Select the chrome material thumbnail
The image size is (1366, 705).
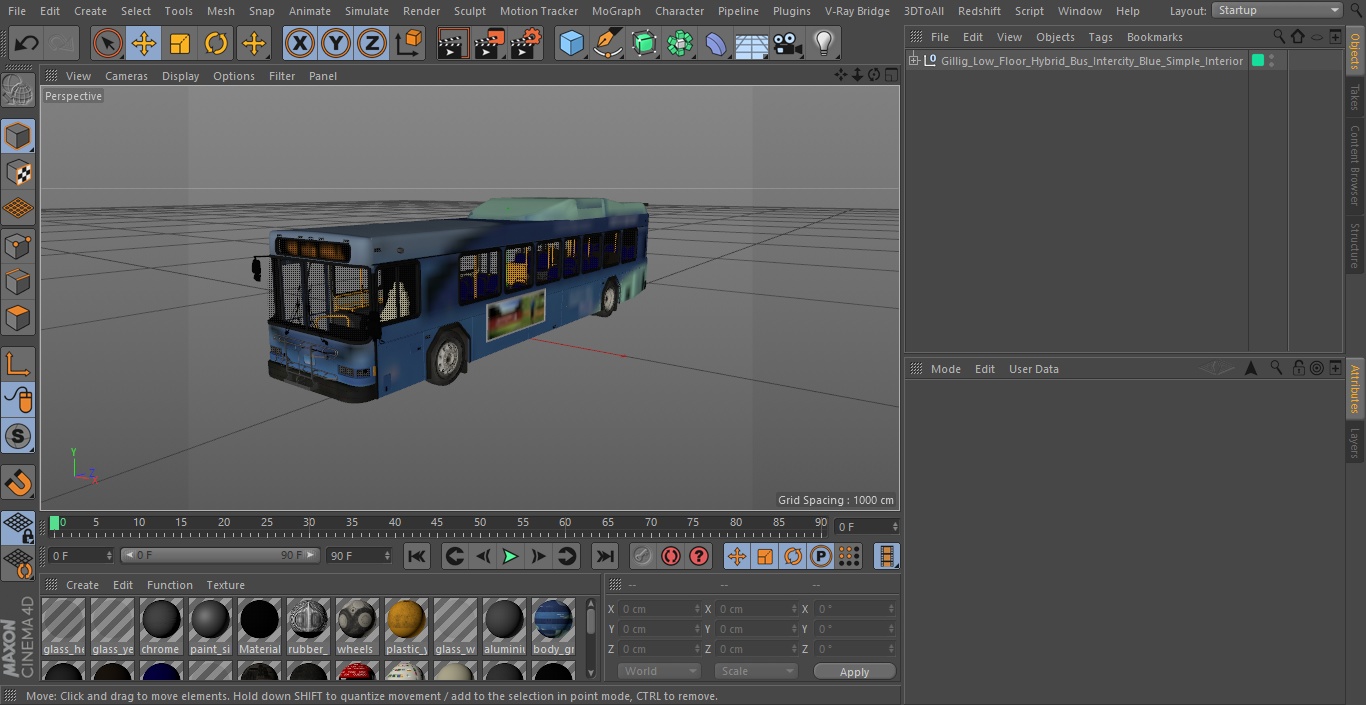[x=160, y=626]
